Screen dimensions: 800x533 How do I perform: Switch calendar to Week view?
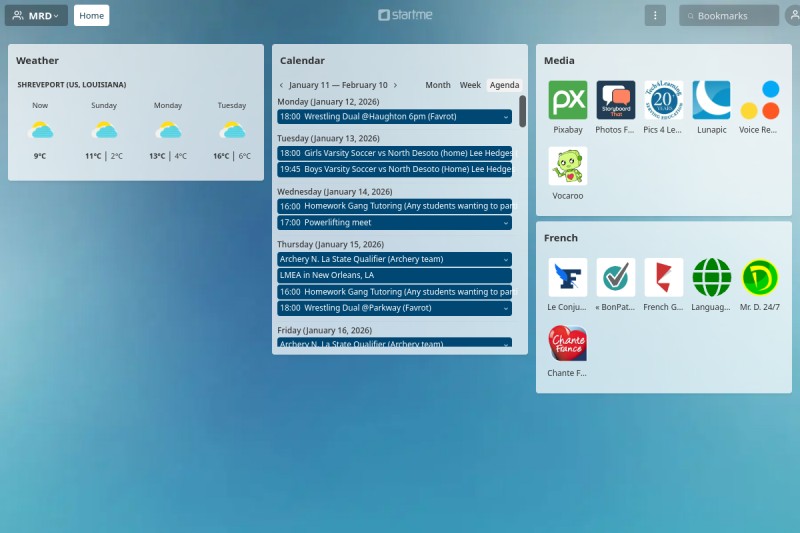point(470,86)
